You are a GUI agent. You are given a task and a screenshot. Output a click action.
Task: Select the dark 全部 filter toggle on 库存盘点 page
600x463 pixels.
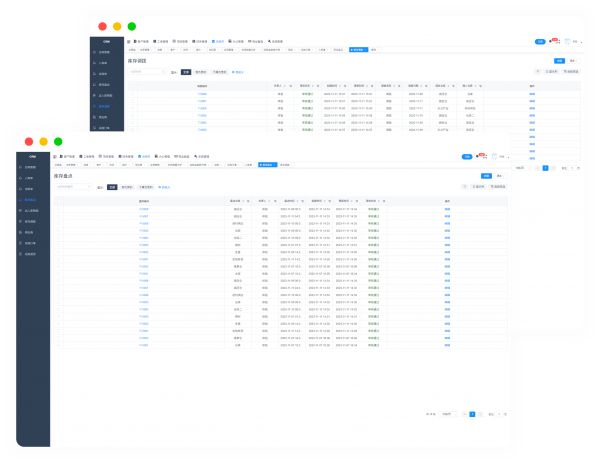point(112,186)
